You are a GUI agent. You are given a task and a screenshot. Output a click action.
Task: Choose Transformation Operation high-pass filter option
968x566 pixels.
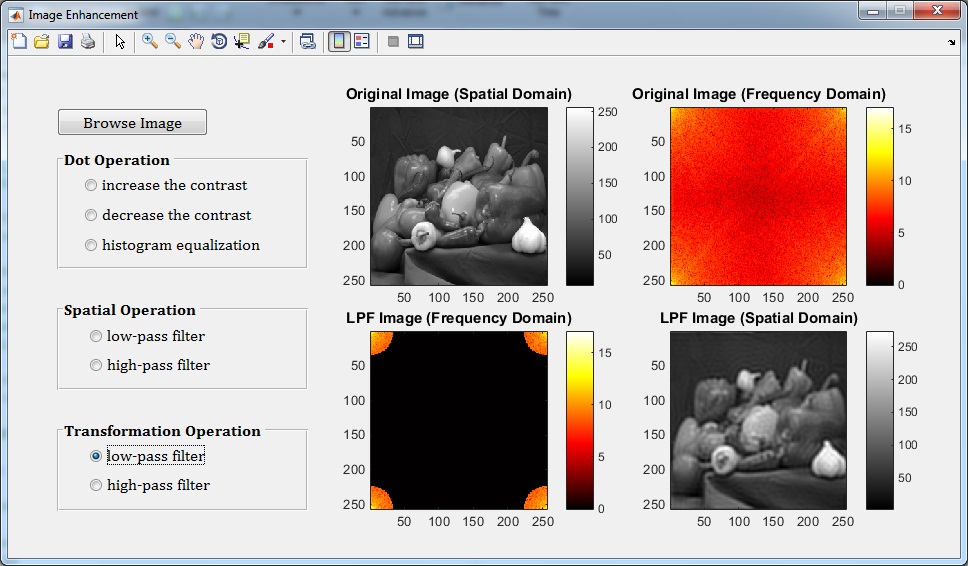(x=97, y=485)
